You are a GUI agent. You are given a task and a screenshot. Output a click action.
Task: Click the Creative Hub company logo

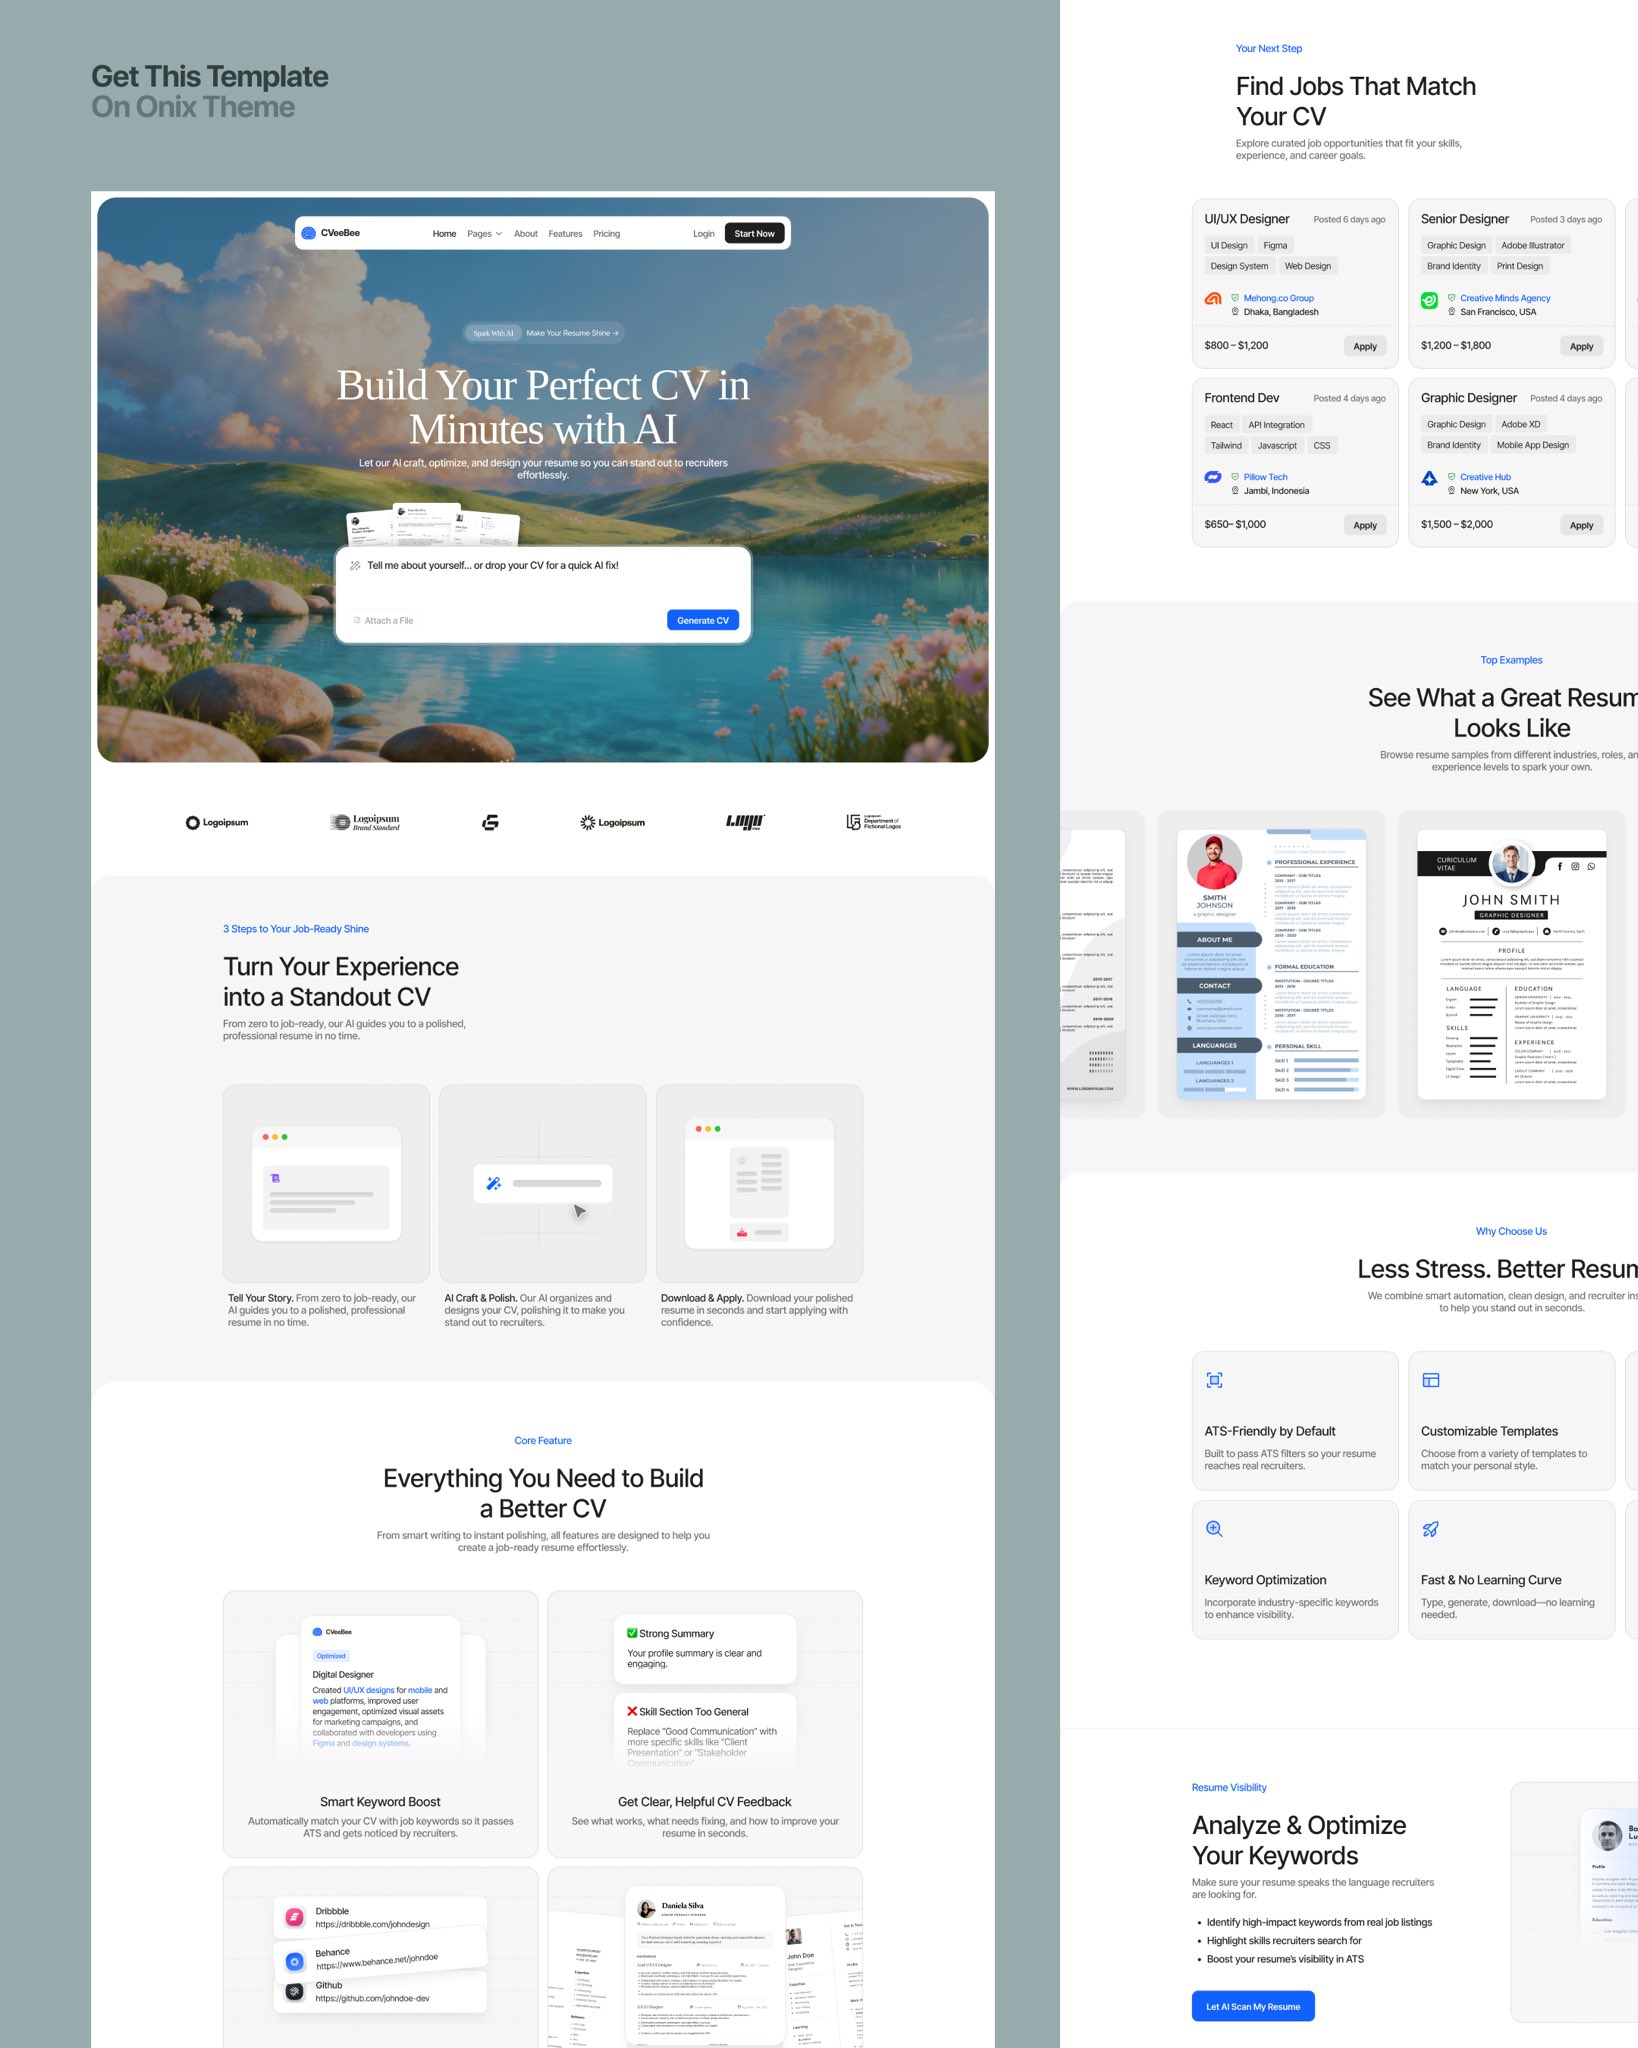(1430, 478)
